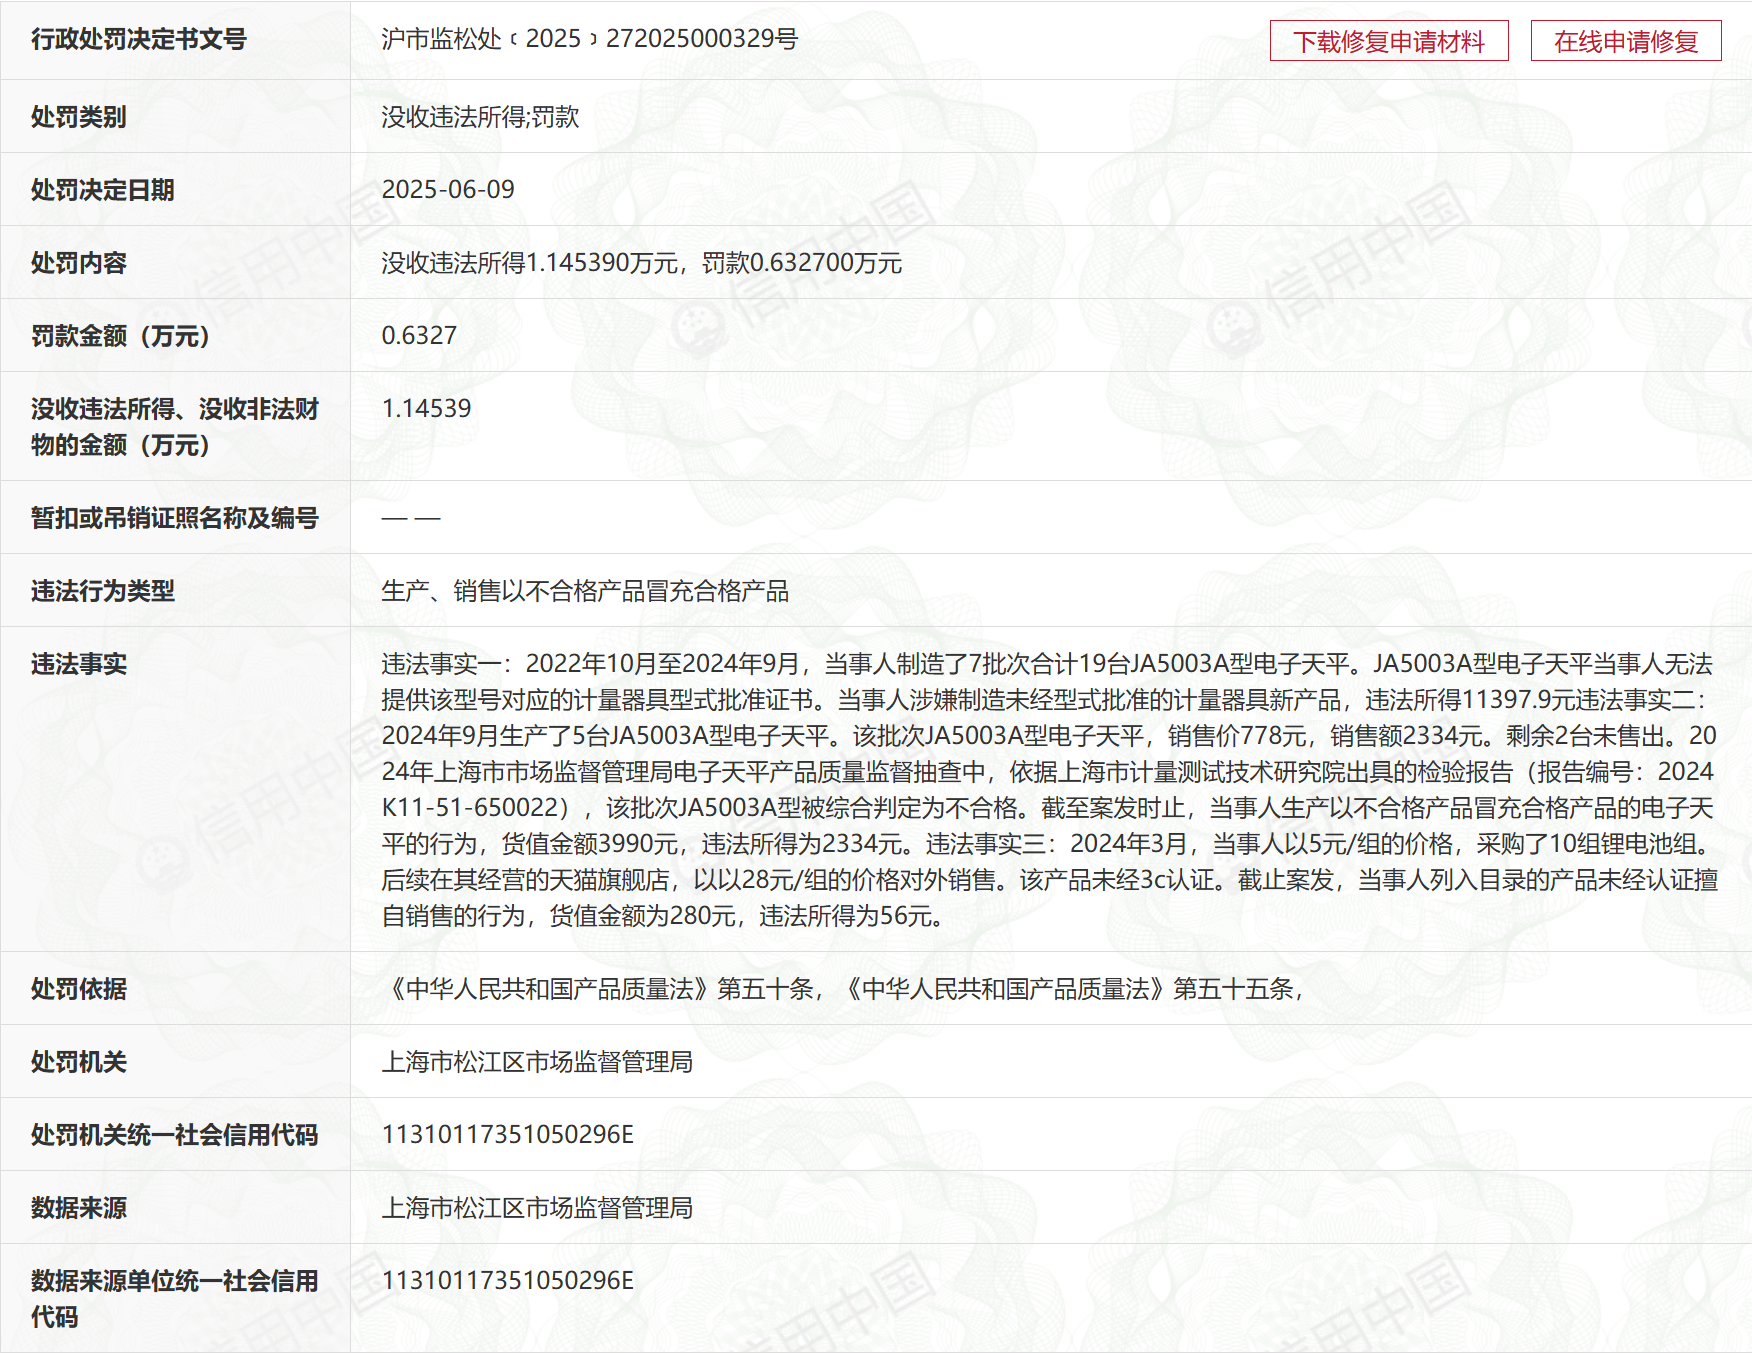The width and height of the screenshot is (1752, 1353).
Task: Click the 行政处罚决定书文号 row label
Action: [138, 39]
